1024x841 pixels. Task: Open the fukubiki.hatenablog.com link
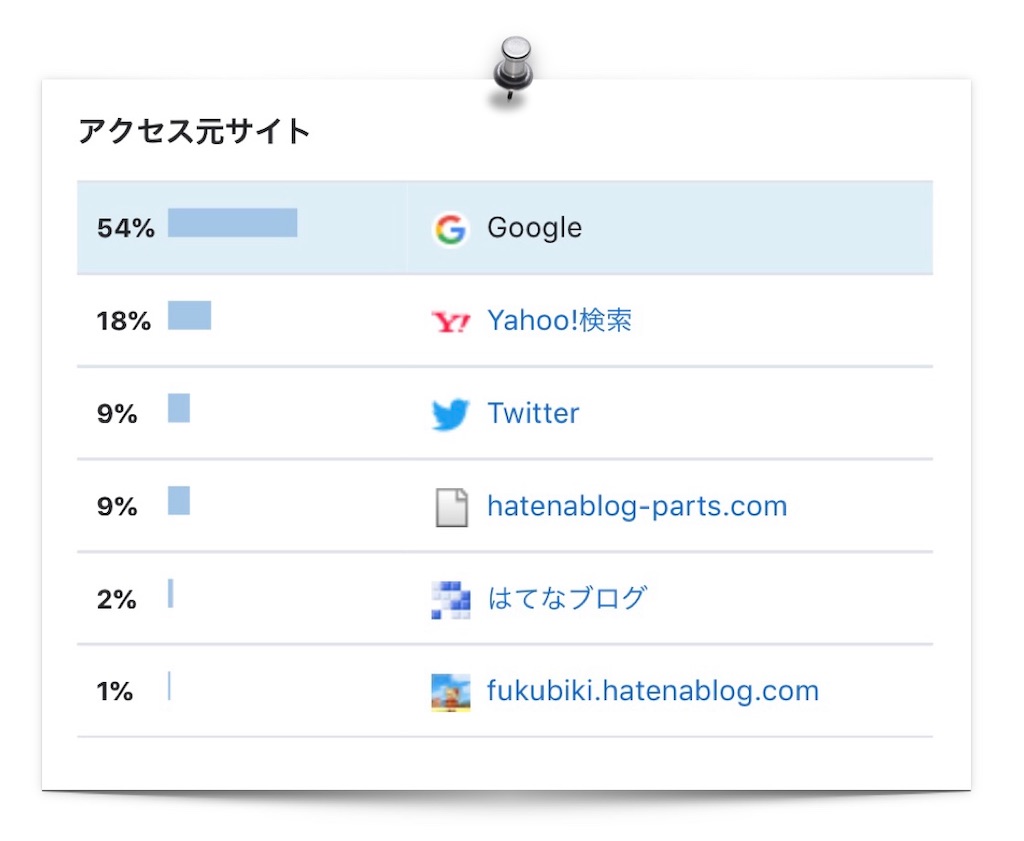pyautogui.click(x=653, y=691)
